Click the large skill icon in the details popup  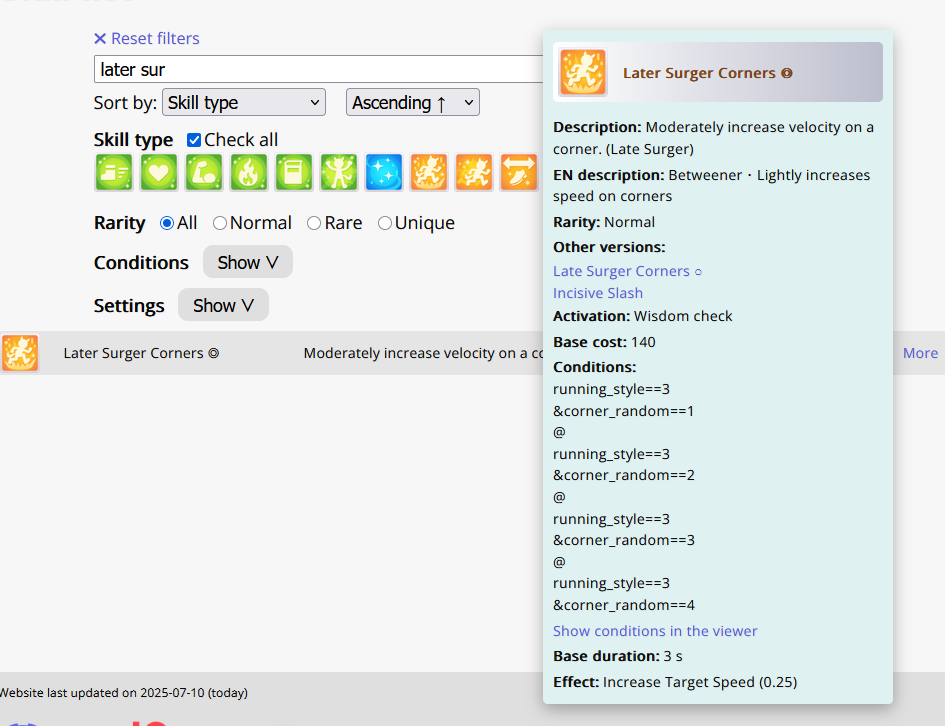tap(582, 72)
